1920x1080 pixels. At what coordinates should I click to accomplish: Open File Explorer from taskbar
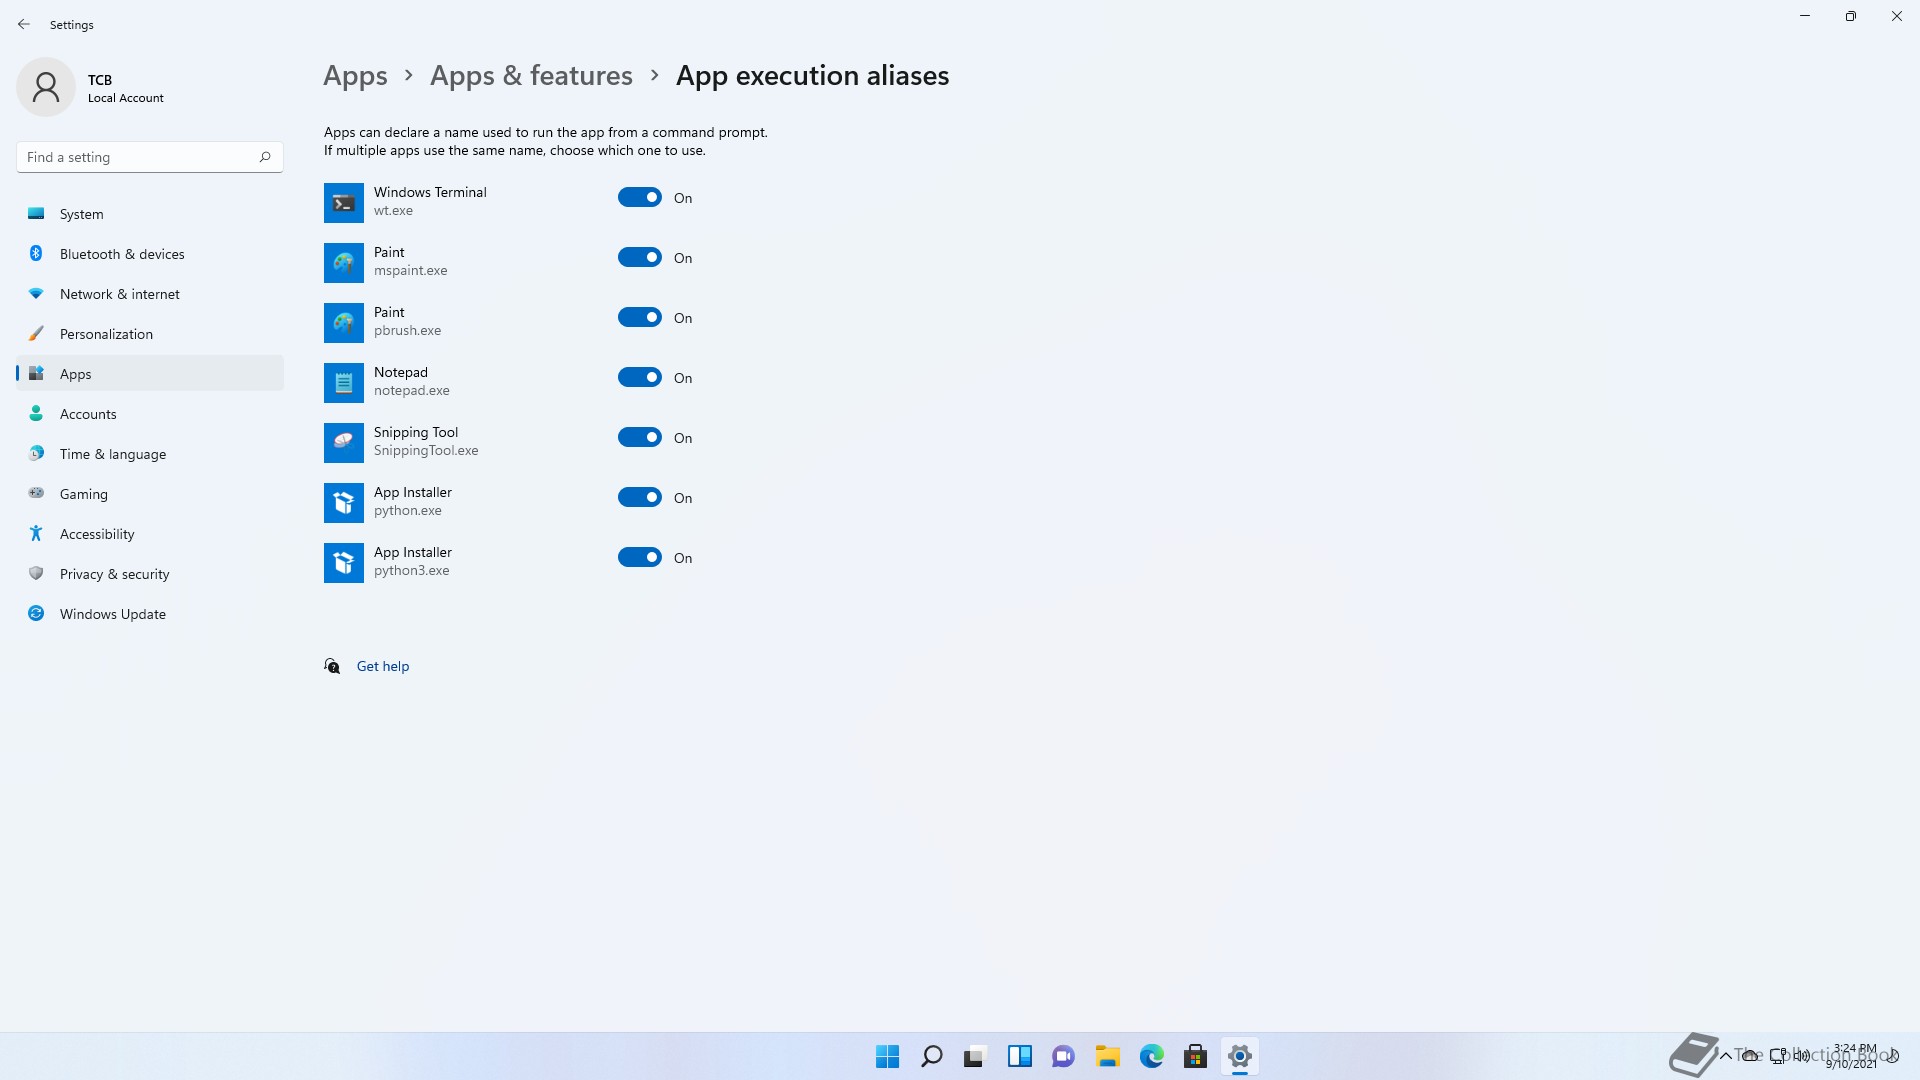pyautogui.click(x=1107, y=1056)
